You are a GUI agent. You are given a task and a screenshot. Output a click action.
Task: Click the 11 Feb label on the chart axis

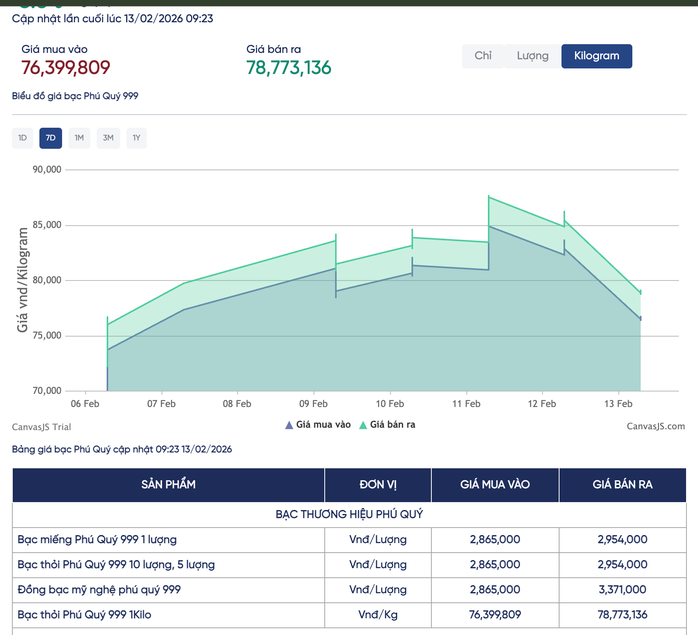(x=466, y=403)
